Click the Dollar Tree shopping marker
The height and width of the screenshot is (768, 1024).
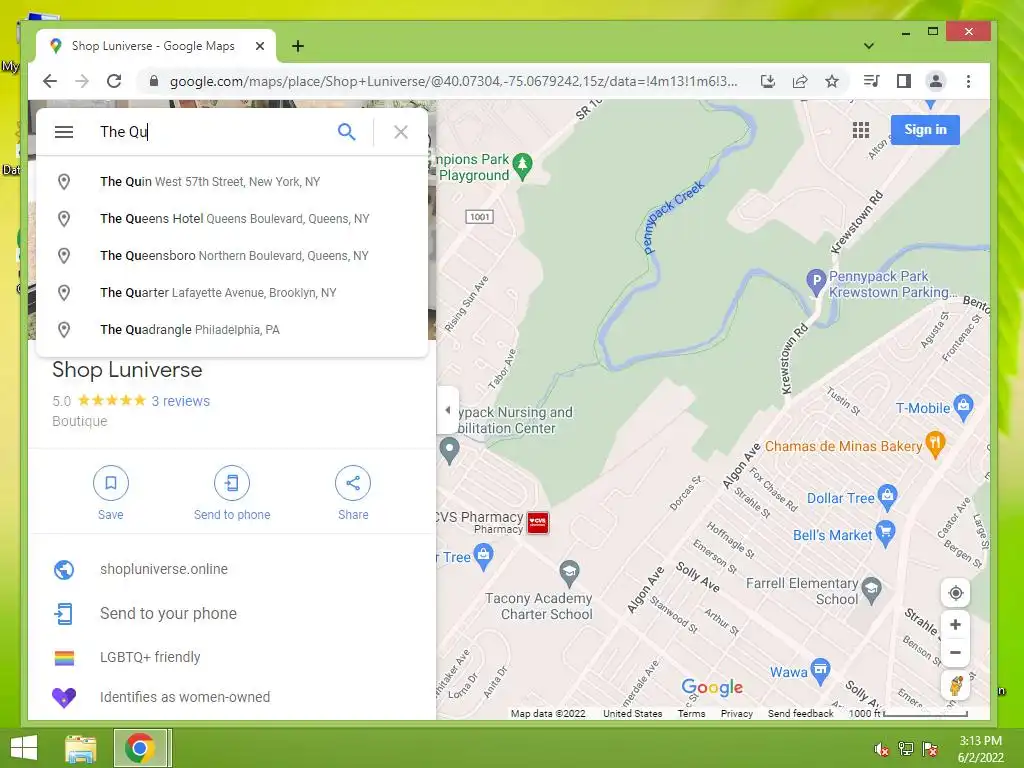click(x=887, y=498)
